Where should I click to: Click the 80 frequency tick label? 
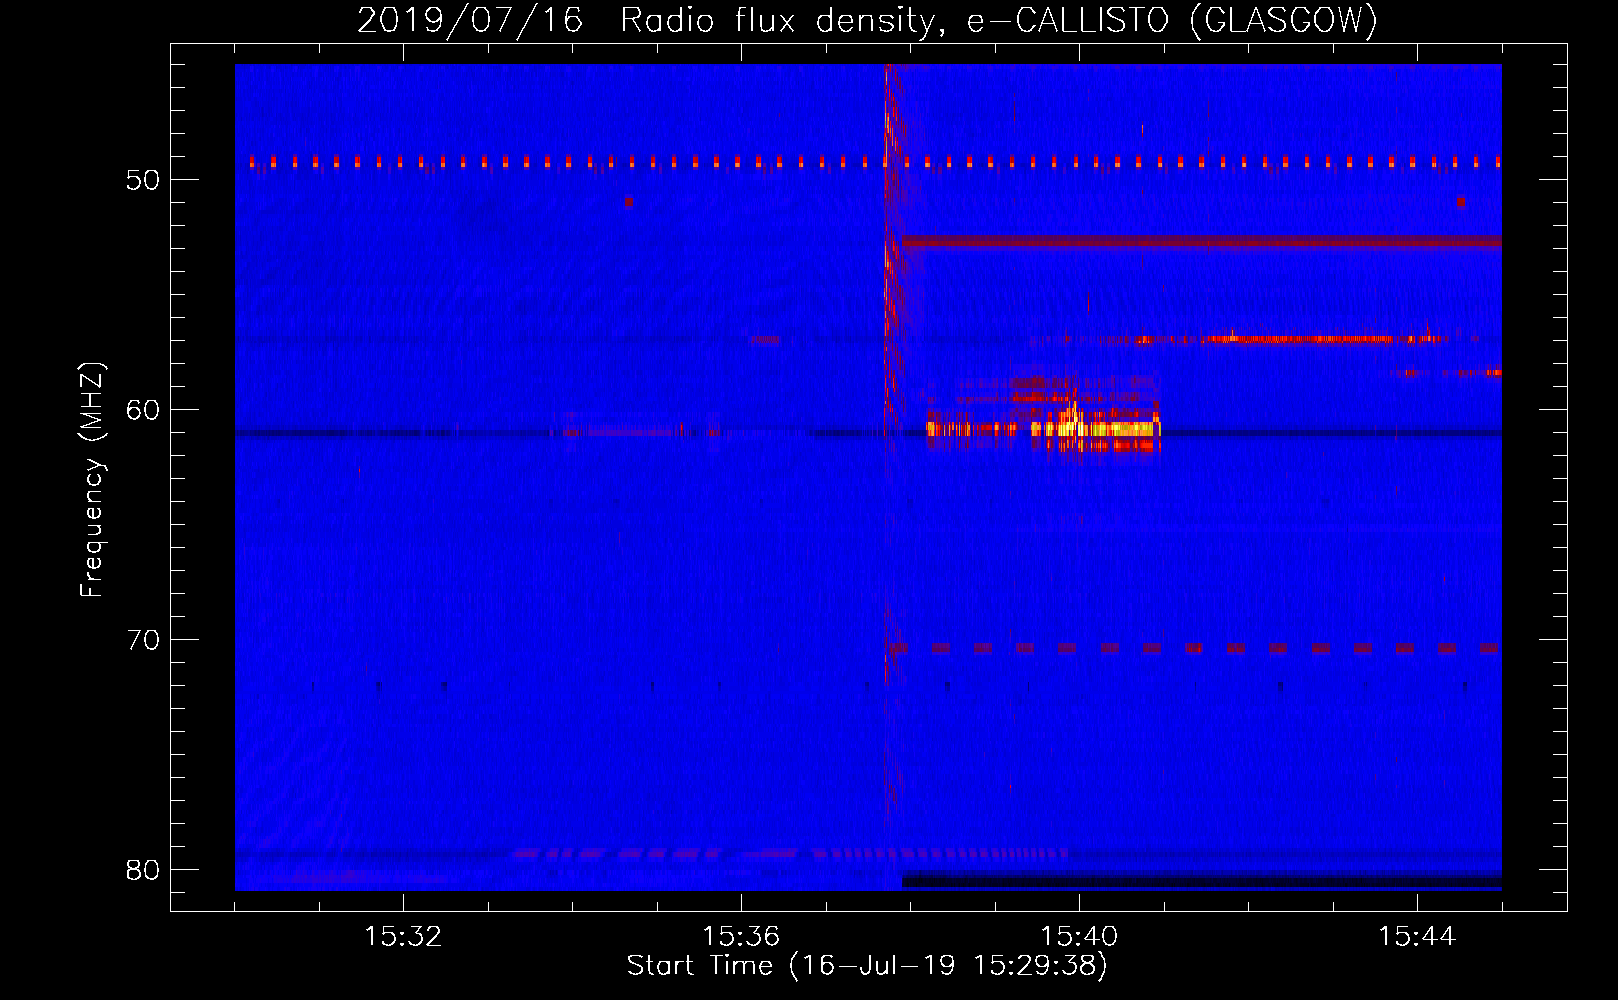click(x=143, y=870)
